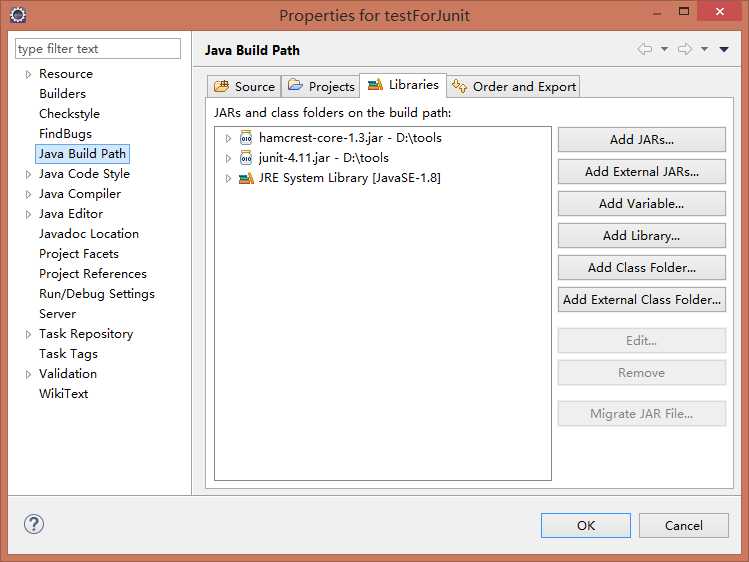The width and height of the screenshot is (749, 562).
Task: Select junit-4.11.jar - D:\tools row
Action: 324,158
